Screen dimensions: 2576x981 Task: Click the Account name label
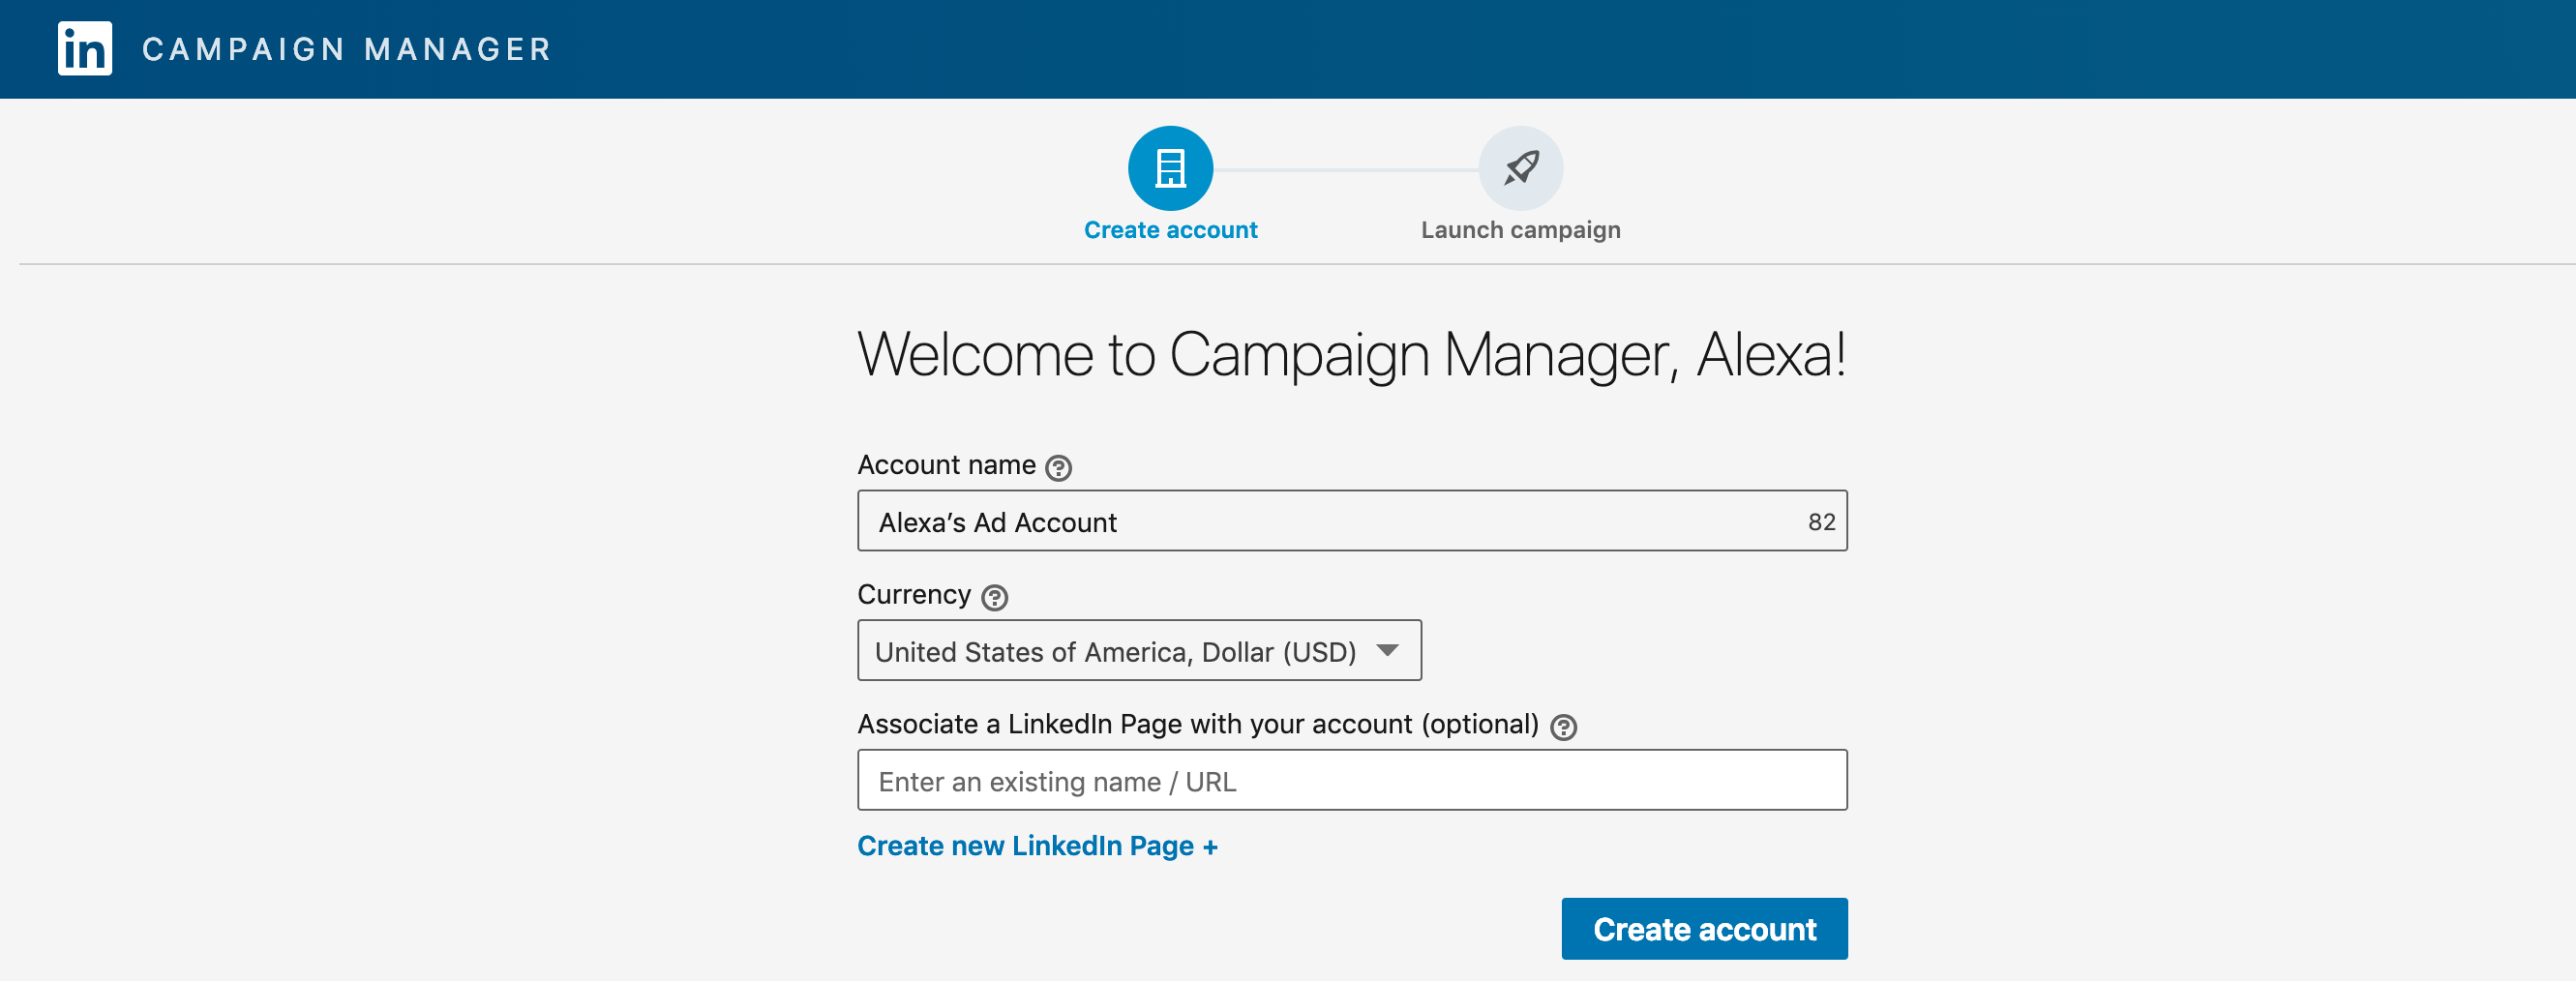click(x=946, y=465)
